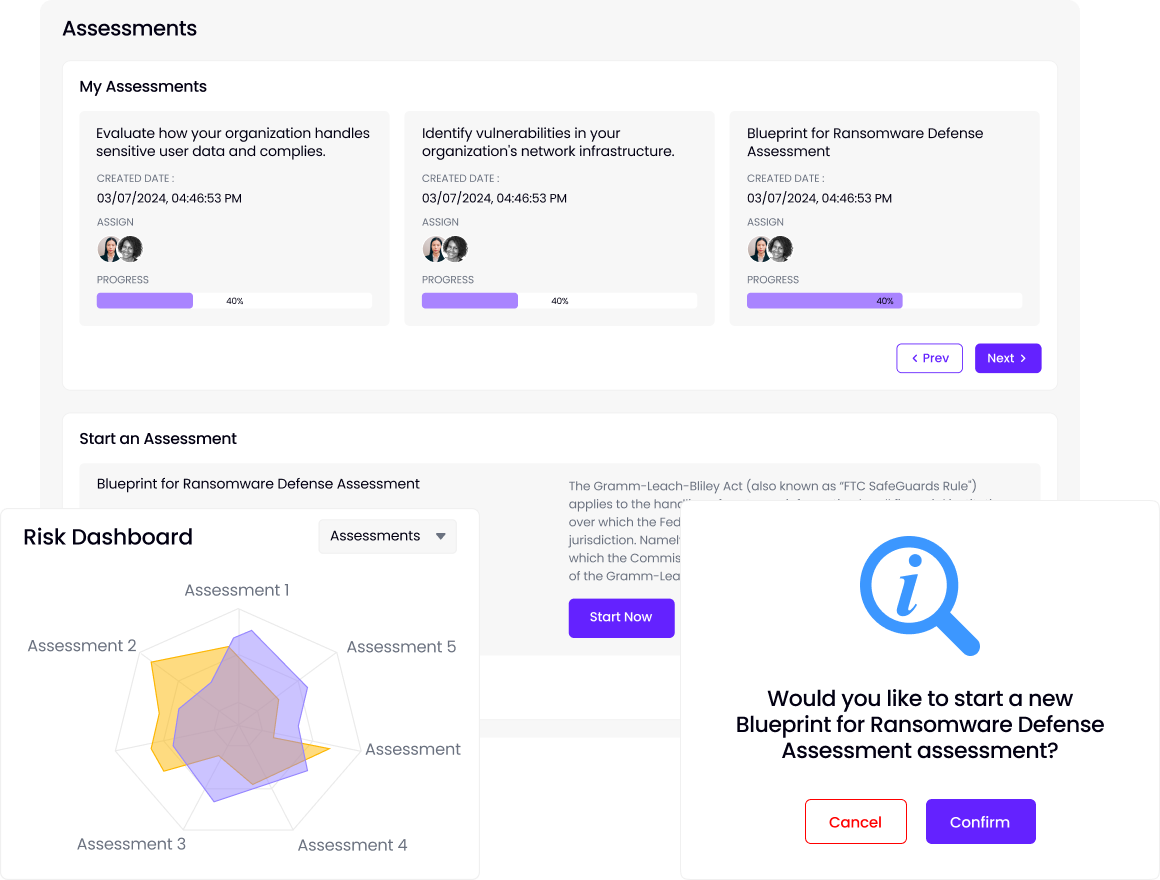Select Assessment 3 label on radar chart
The width and height of the screenshot is (1160, 880).
(131, 844)
